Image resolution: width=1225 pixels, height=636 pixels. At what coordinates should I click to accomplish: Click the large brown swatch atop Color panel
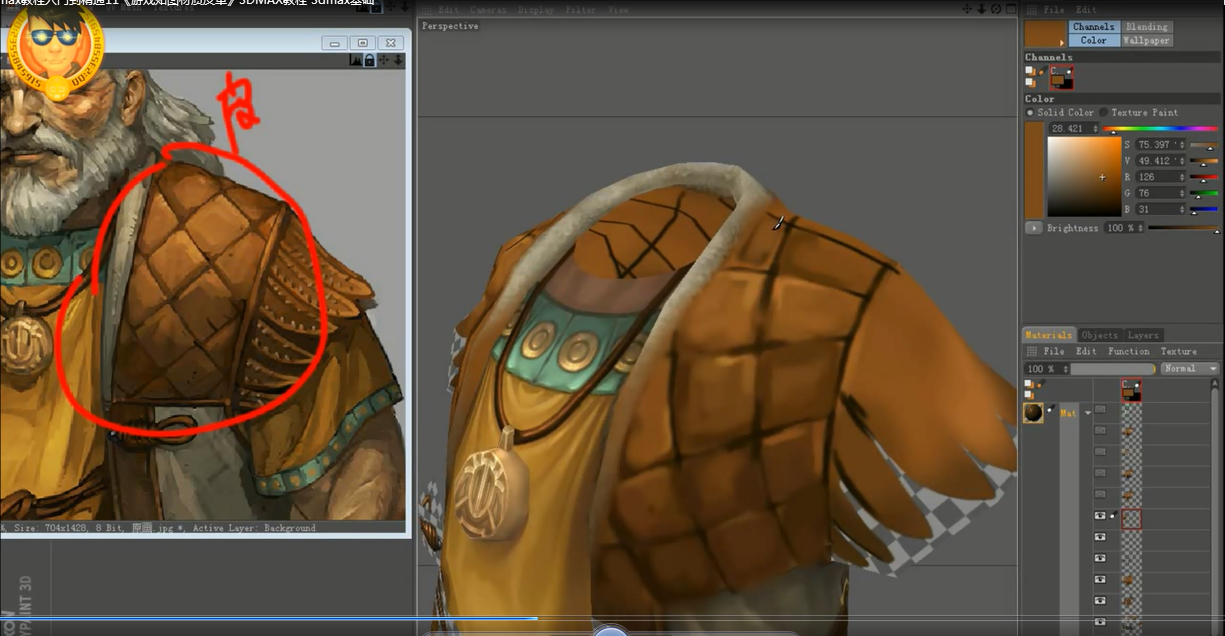coord(1046,34)
